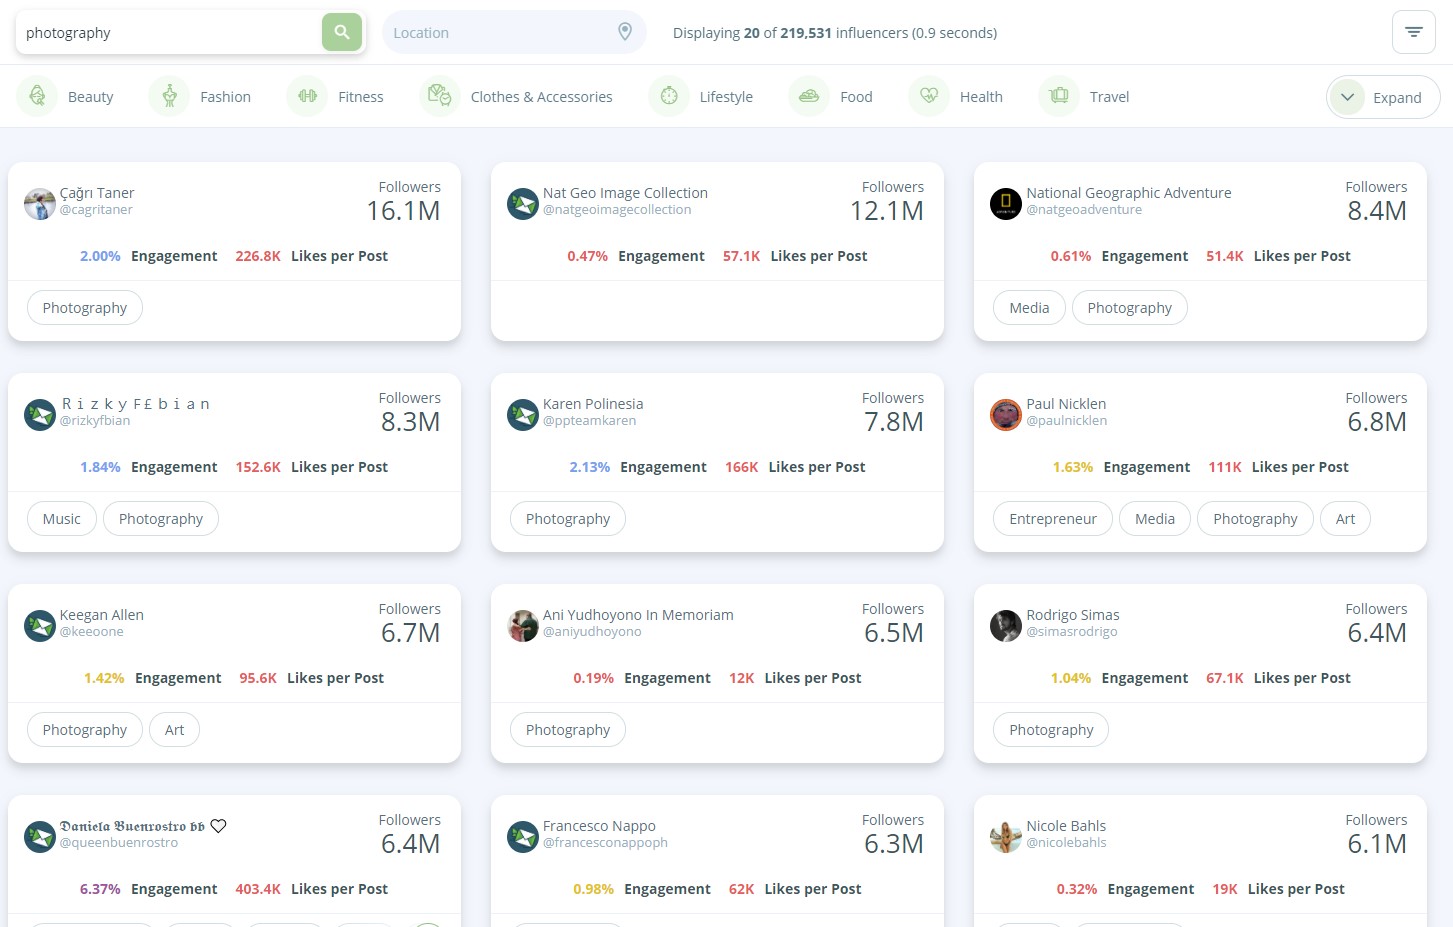
Task: Click the 16.1M followers count
Action: pyautogui.click(x=403, y=211)
